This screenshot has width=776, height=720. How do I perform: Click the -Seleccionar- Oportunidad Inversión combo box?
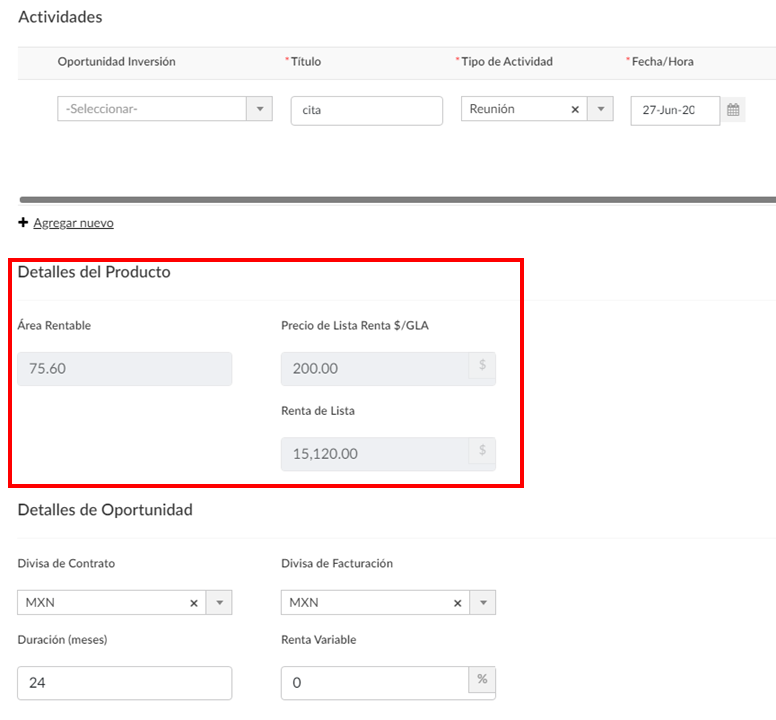[x=152, y=109]
